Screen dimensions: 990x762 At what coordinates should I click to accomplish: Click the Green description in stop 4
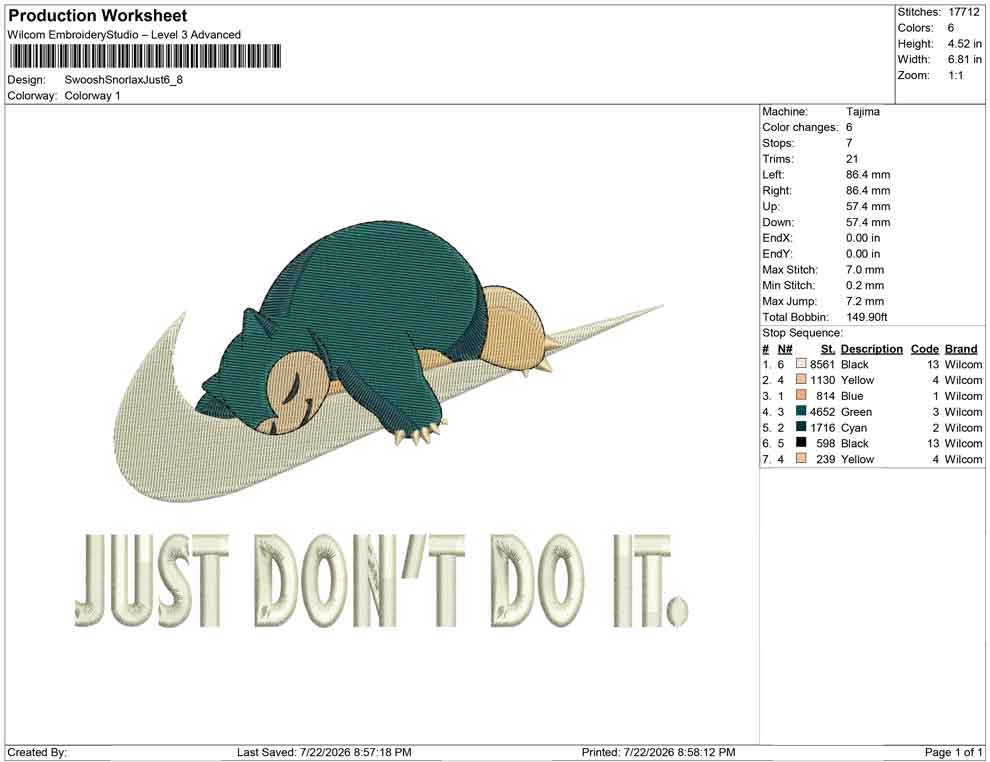point(856,411)
